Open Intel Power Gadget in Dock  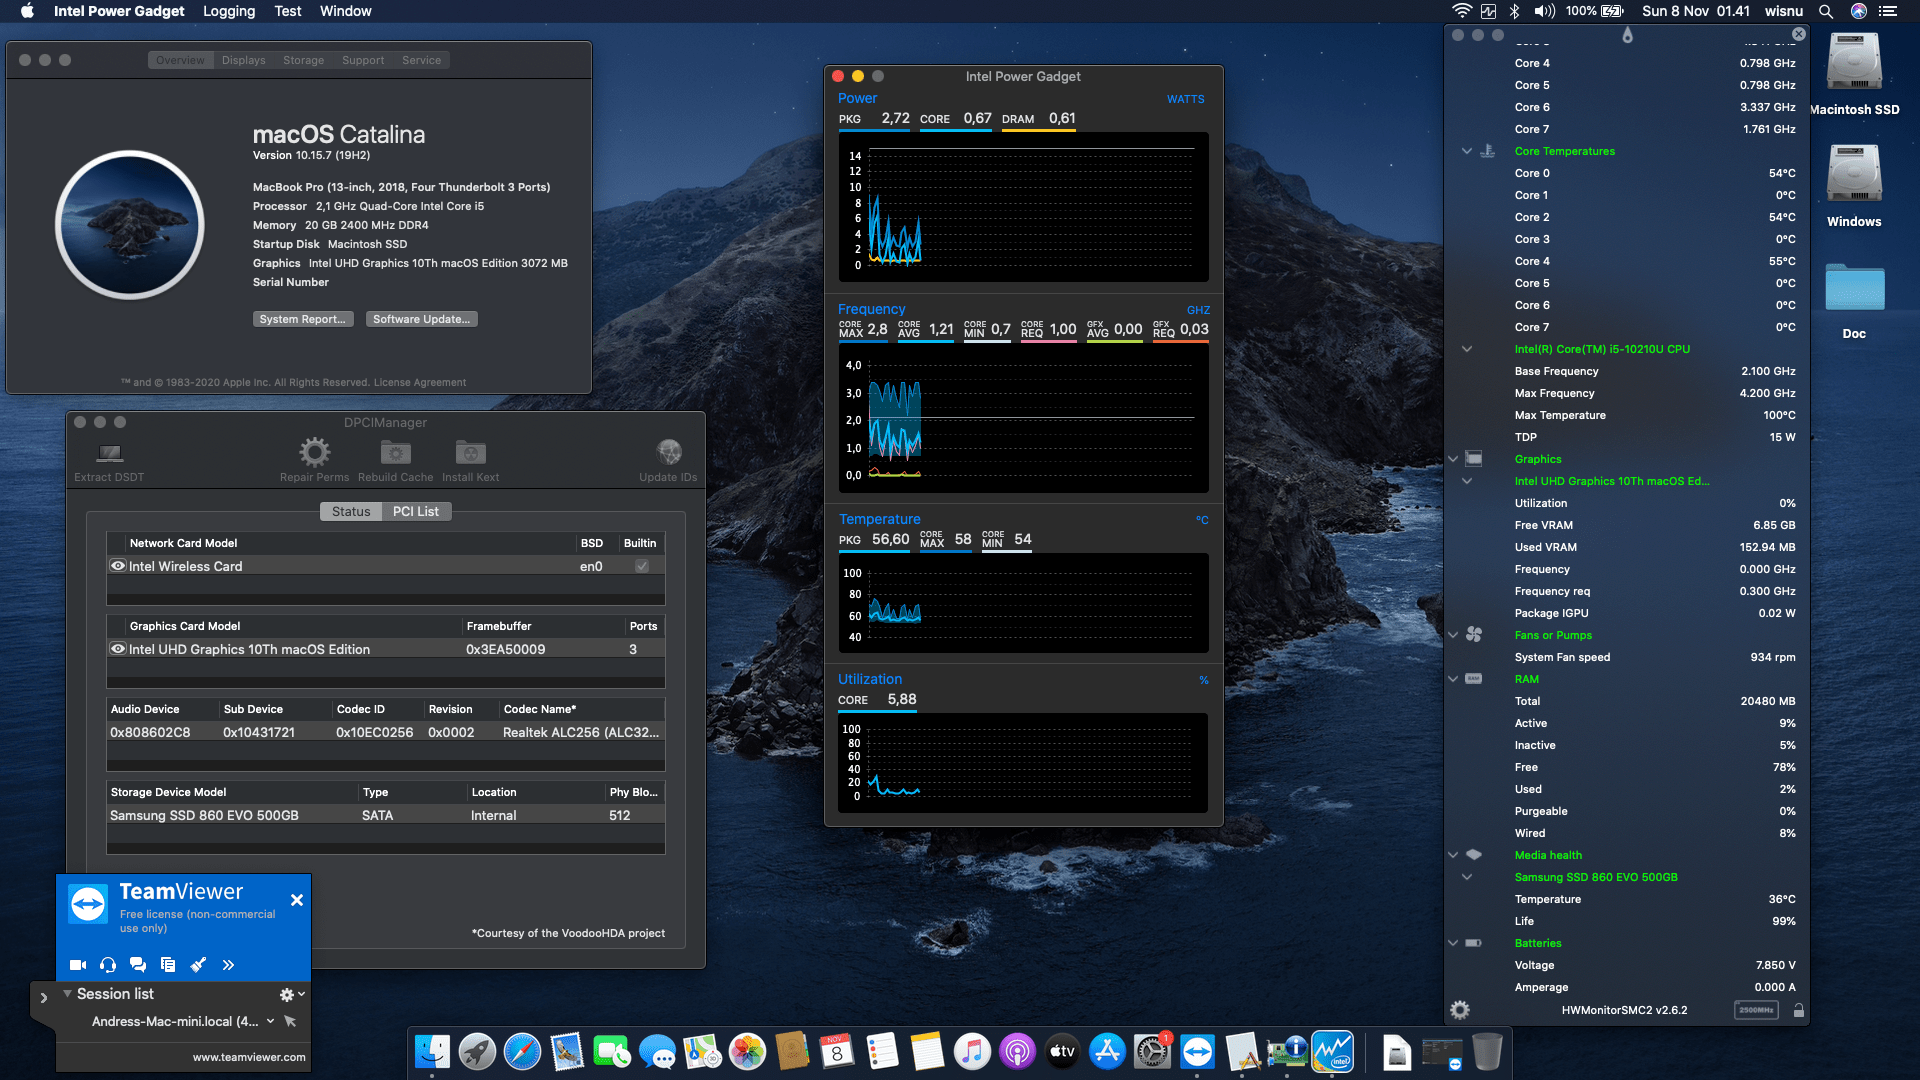point(1332,1052)
